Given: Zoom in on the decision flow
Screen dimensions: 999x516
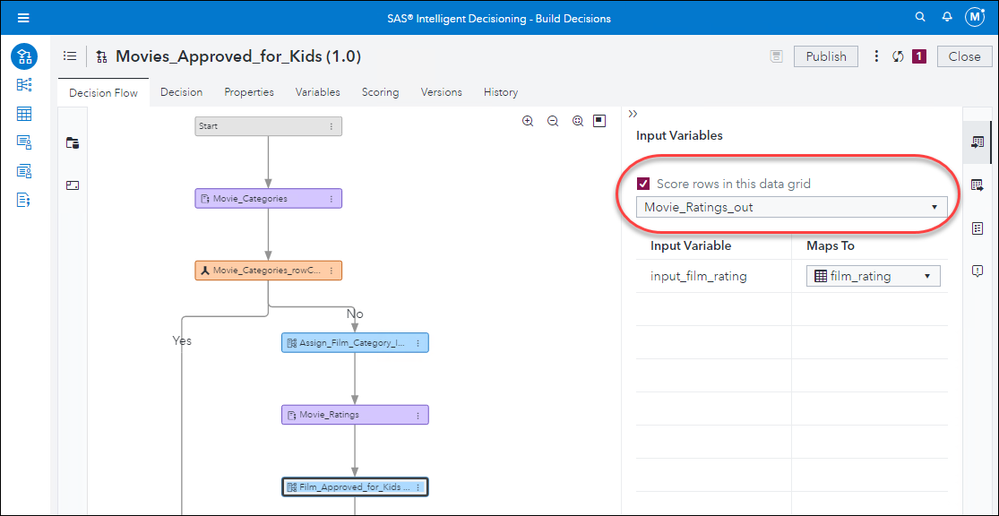Looking at the screenshot, I should click(528, 121).
